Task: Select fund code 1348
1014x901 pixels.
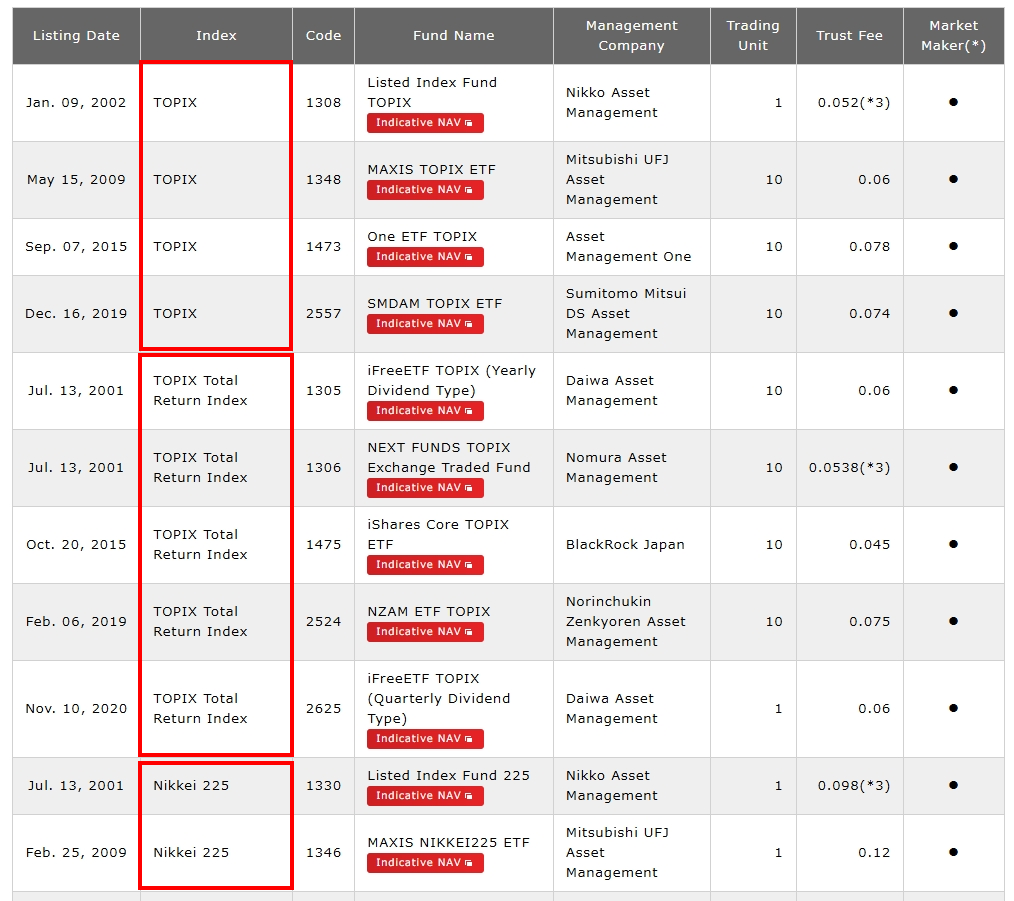Action: click(323, 180)
